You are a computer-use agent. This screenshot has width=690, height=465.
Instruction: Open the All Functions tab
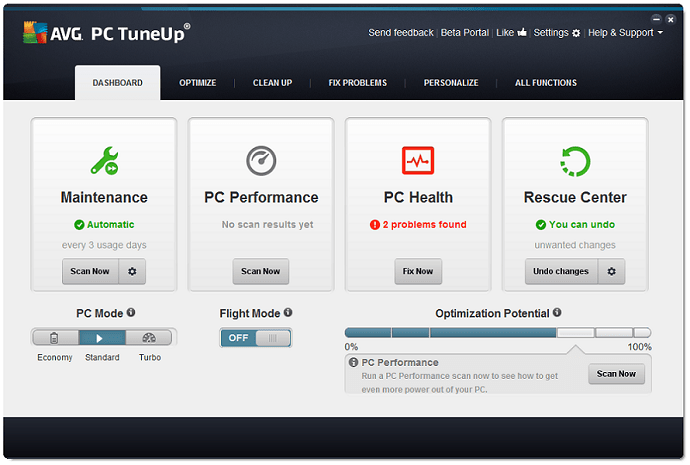546,83
